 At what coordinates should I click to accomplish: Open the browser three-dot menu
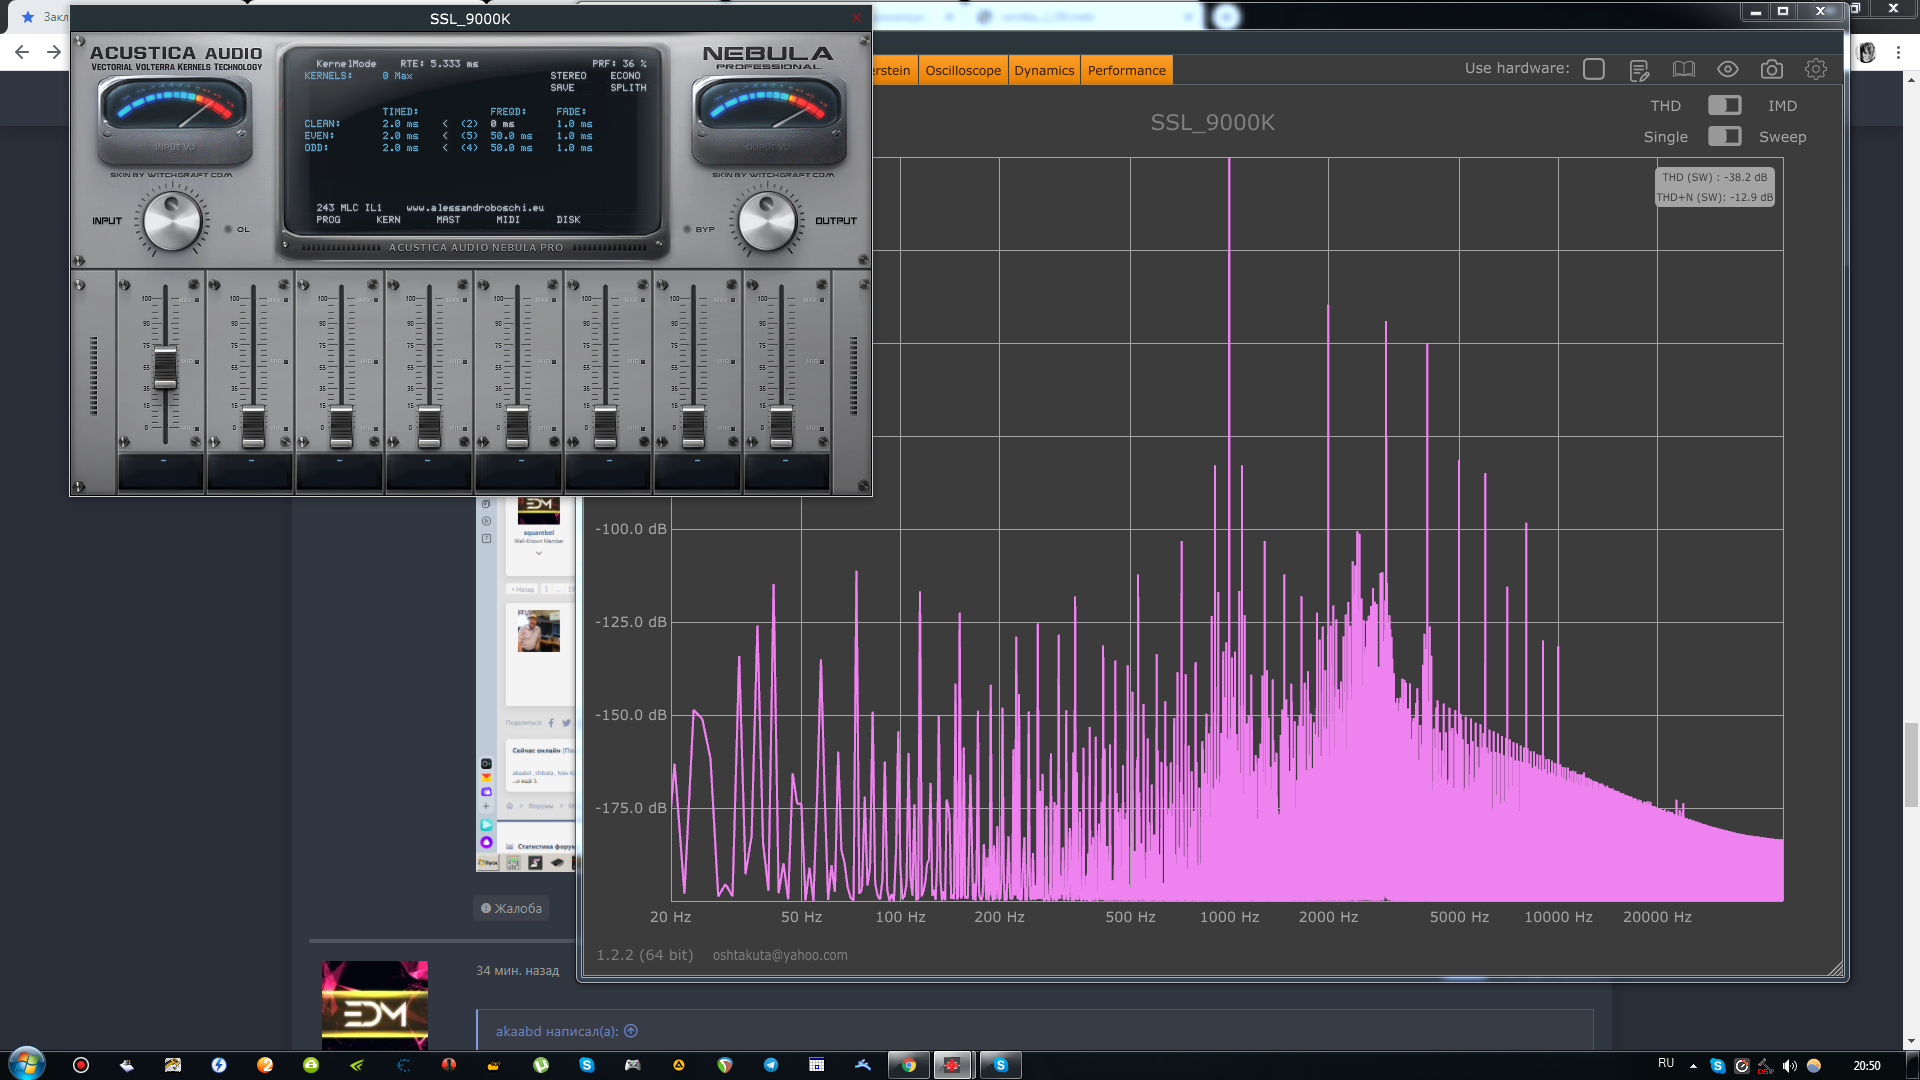pos(1898,52)
